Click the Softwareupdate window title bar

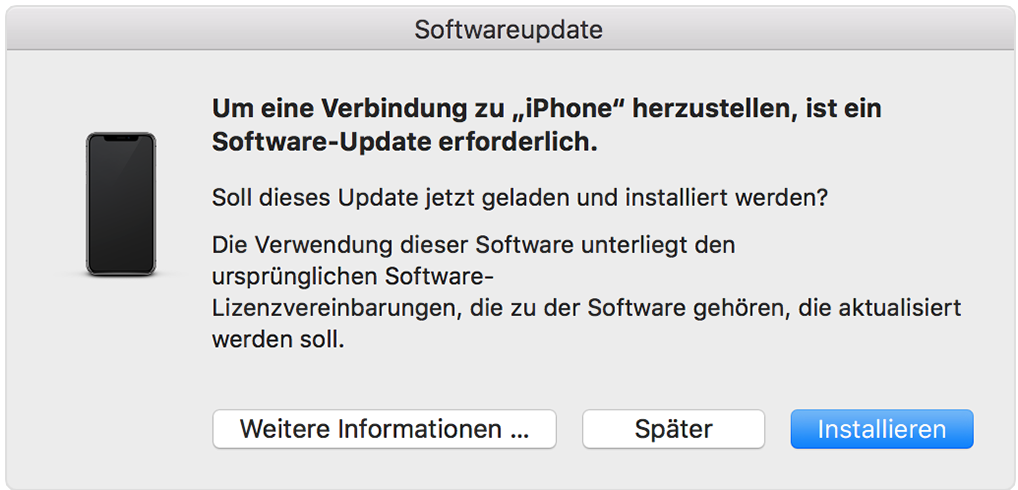509,30
